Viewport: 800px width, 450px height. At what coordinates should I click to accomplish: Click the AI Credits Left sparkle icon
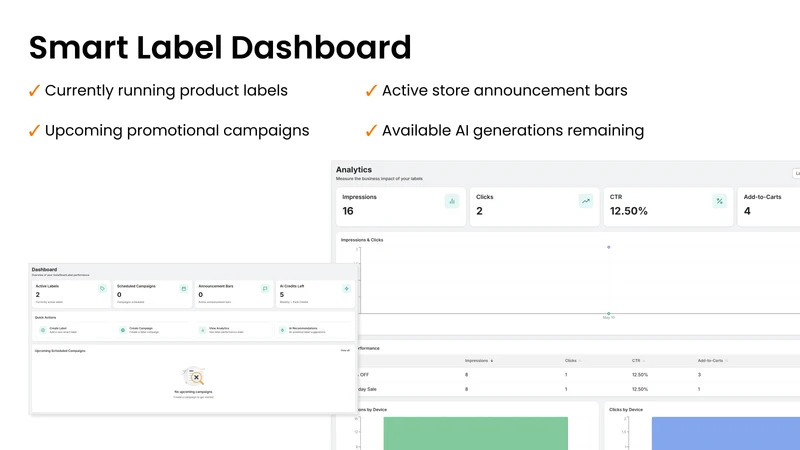tap(346, 289)
